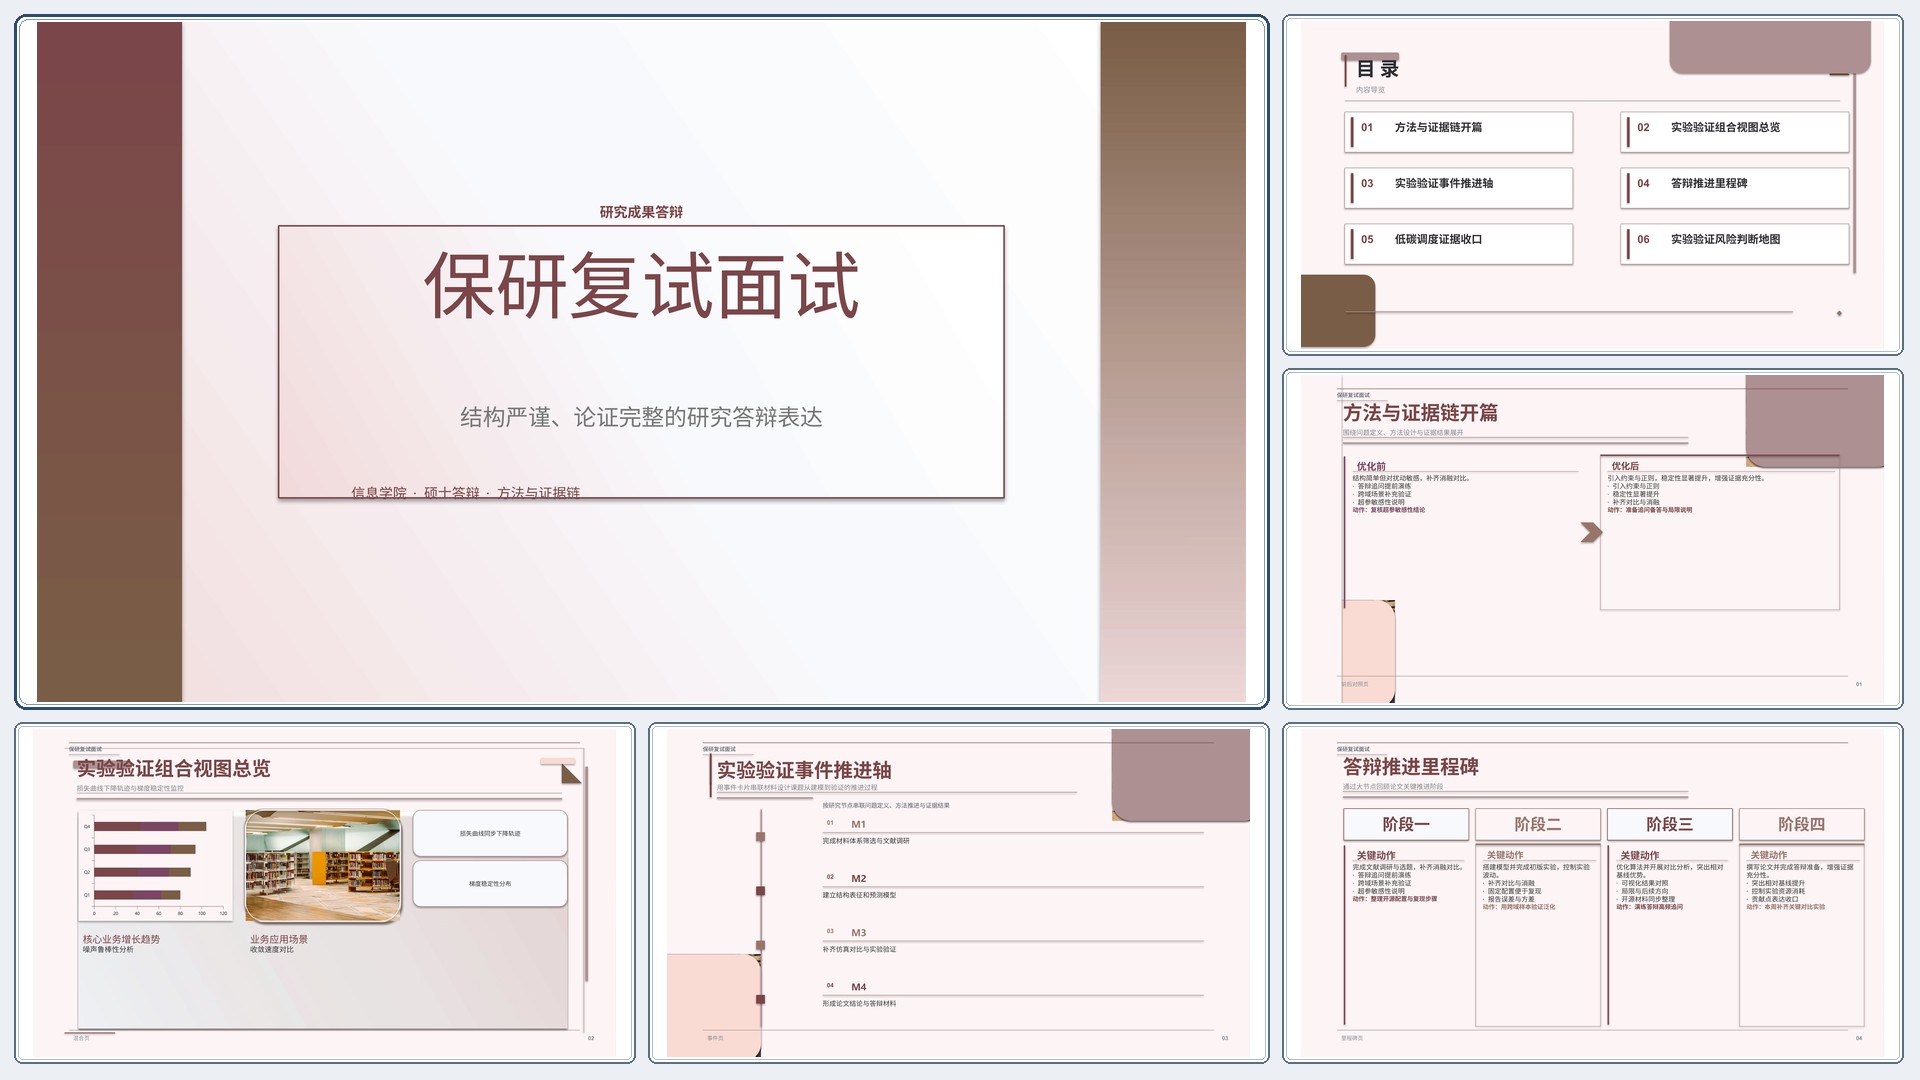Click the 业务应用场景 caption
Image resolution: width=1920 pixels, height=1080 pixels.
(x=279, y=939)
